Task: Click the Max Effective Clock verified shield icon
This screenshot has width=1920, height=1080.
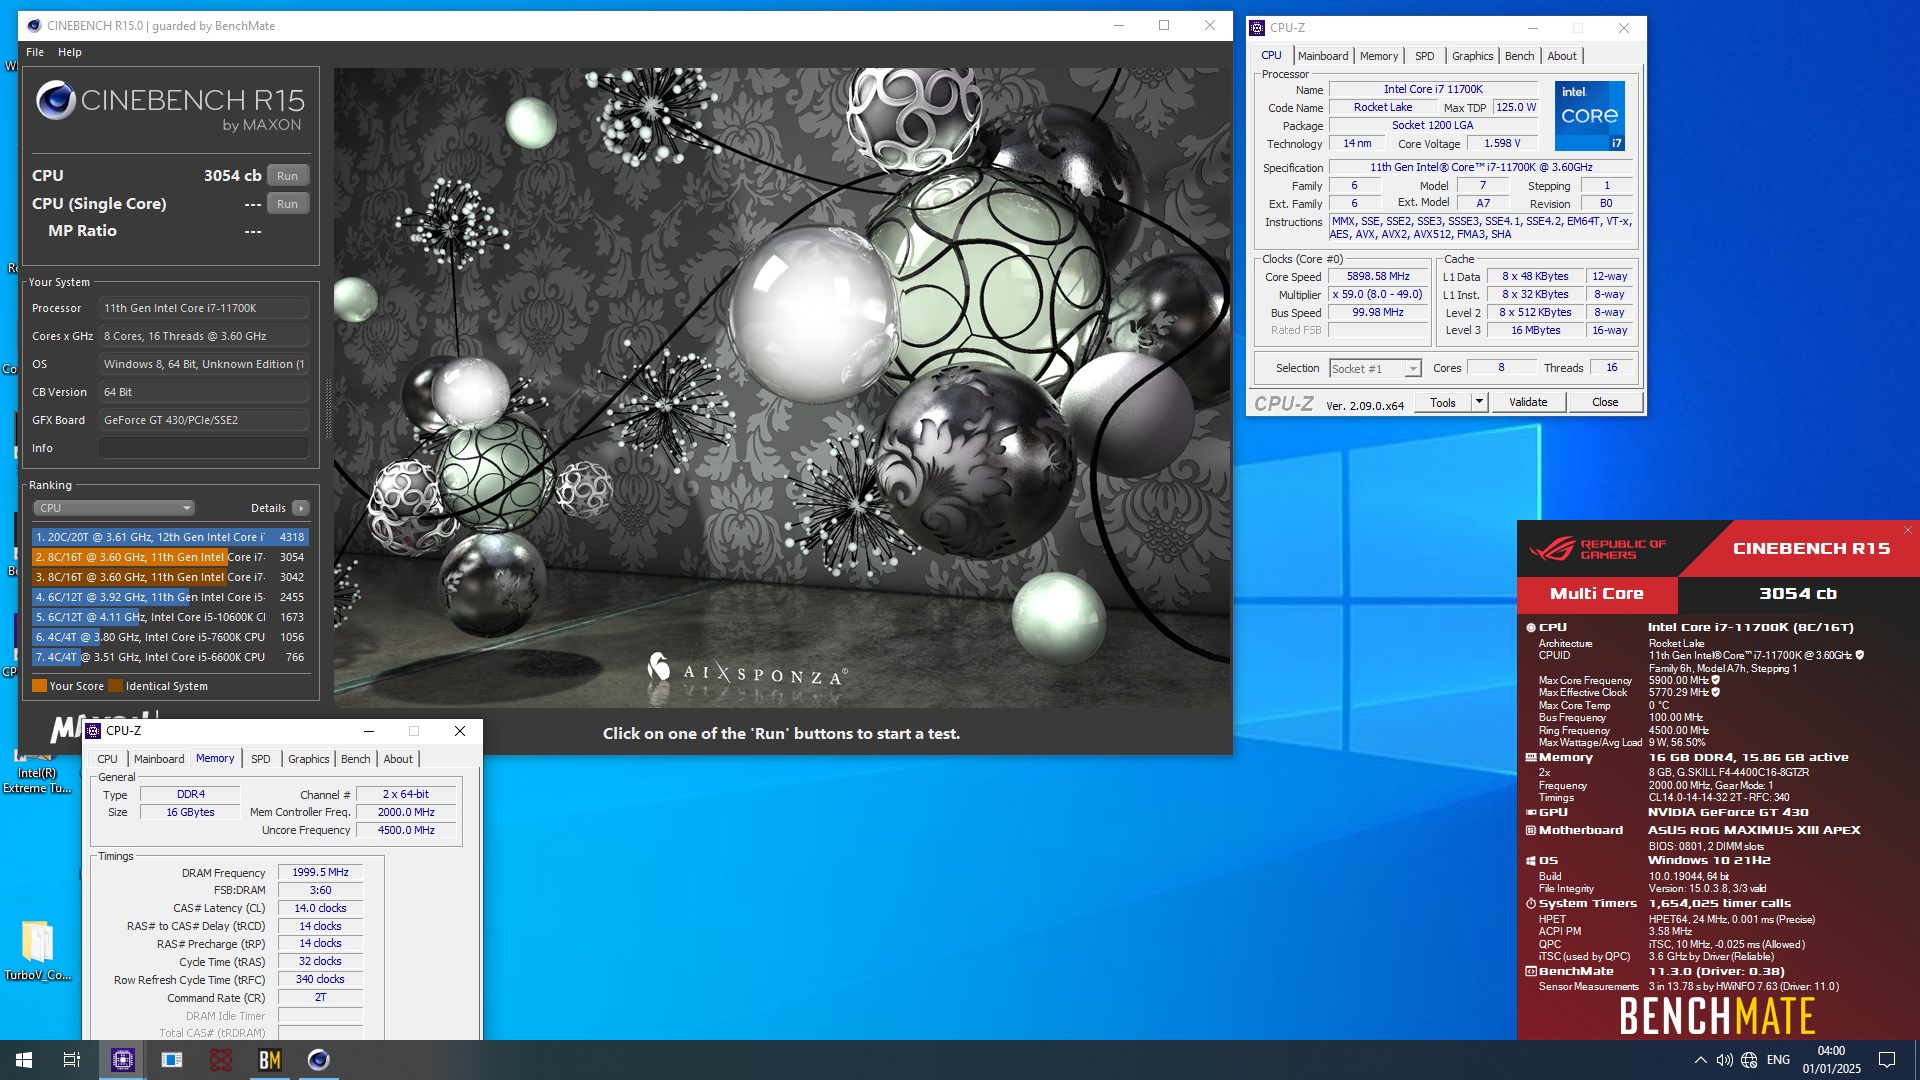Action: coord(1716,692)
